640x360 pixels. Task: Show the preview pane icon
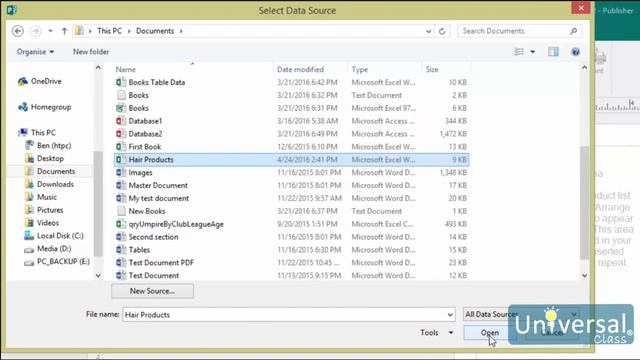coord(553,52)
